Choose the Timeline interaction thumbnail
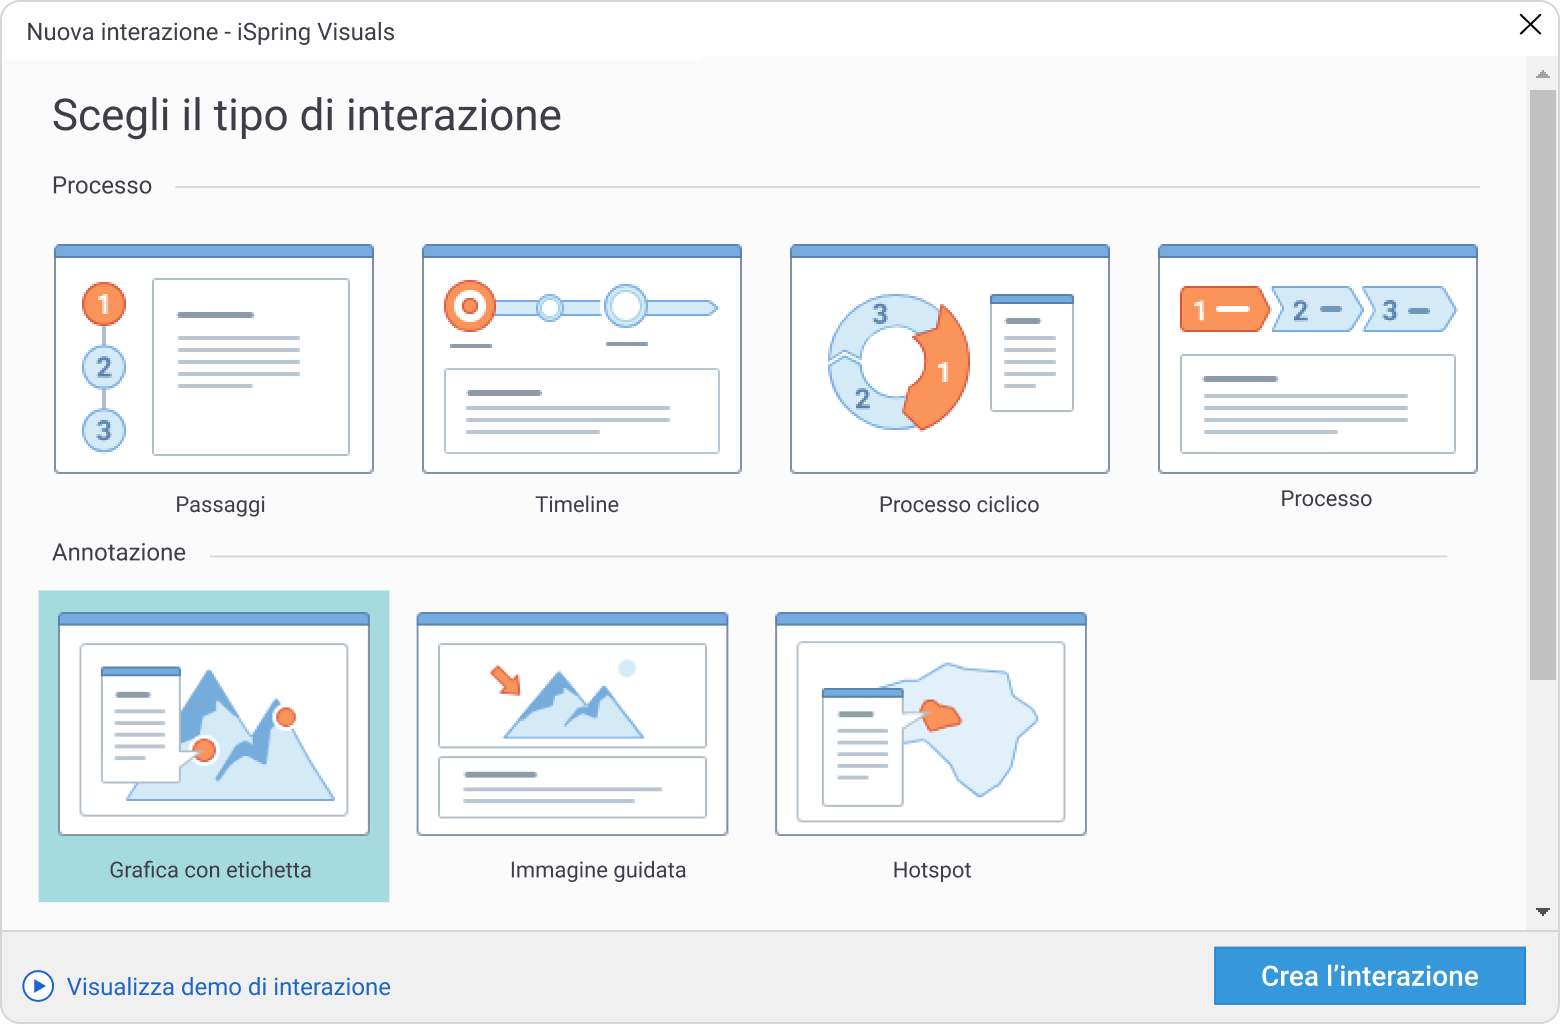This screenshot has width=1560, height=1024. tap(582, 359)
